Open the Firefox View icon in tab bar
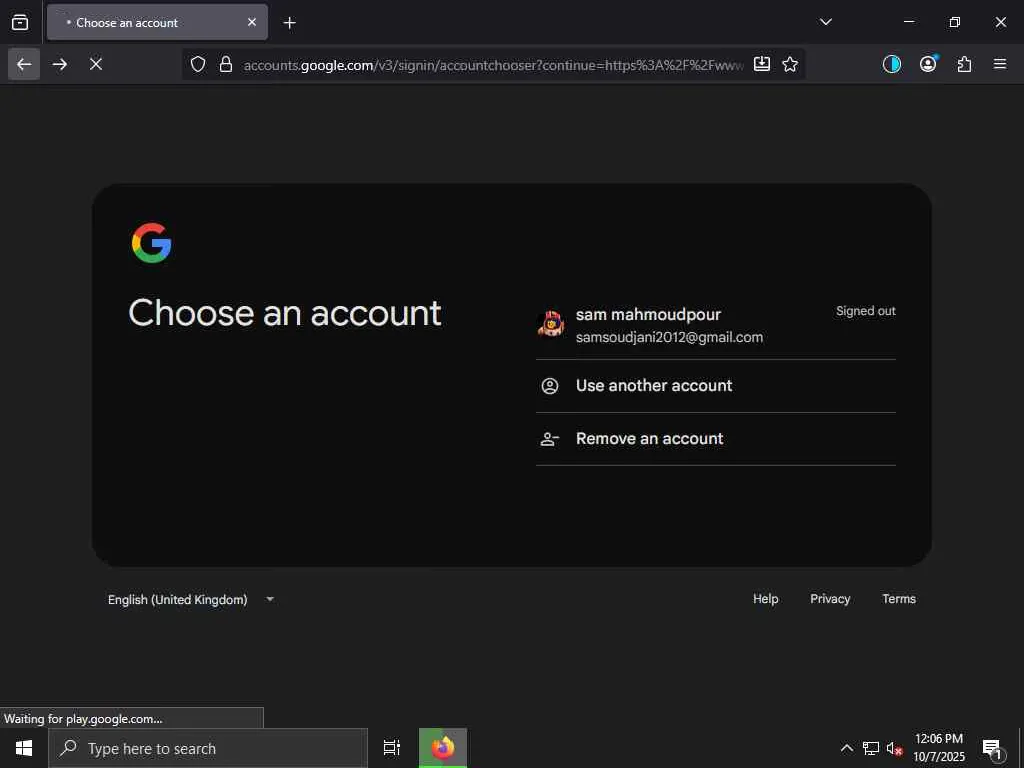 coord(20,22)
